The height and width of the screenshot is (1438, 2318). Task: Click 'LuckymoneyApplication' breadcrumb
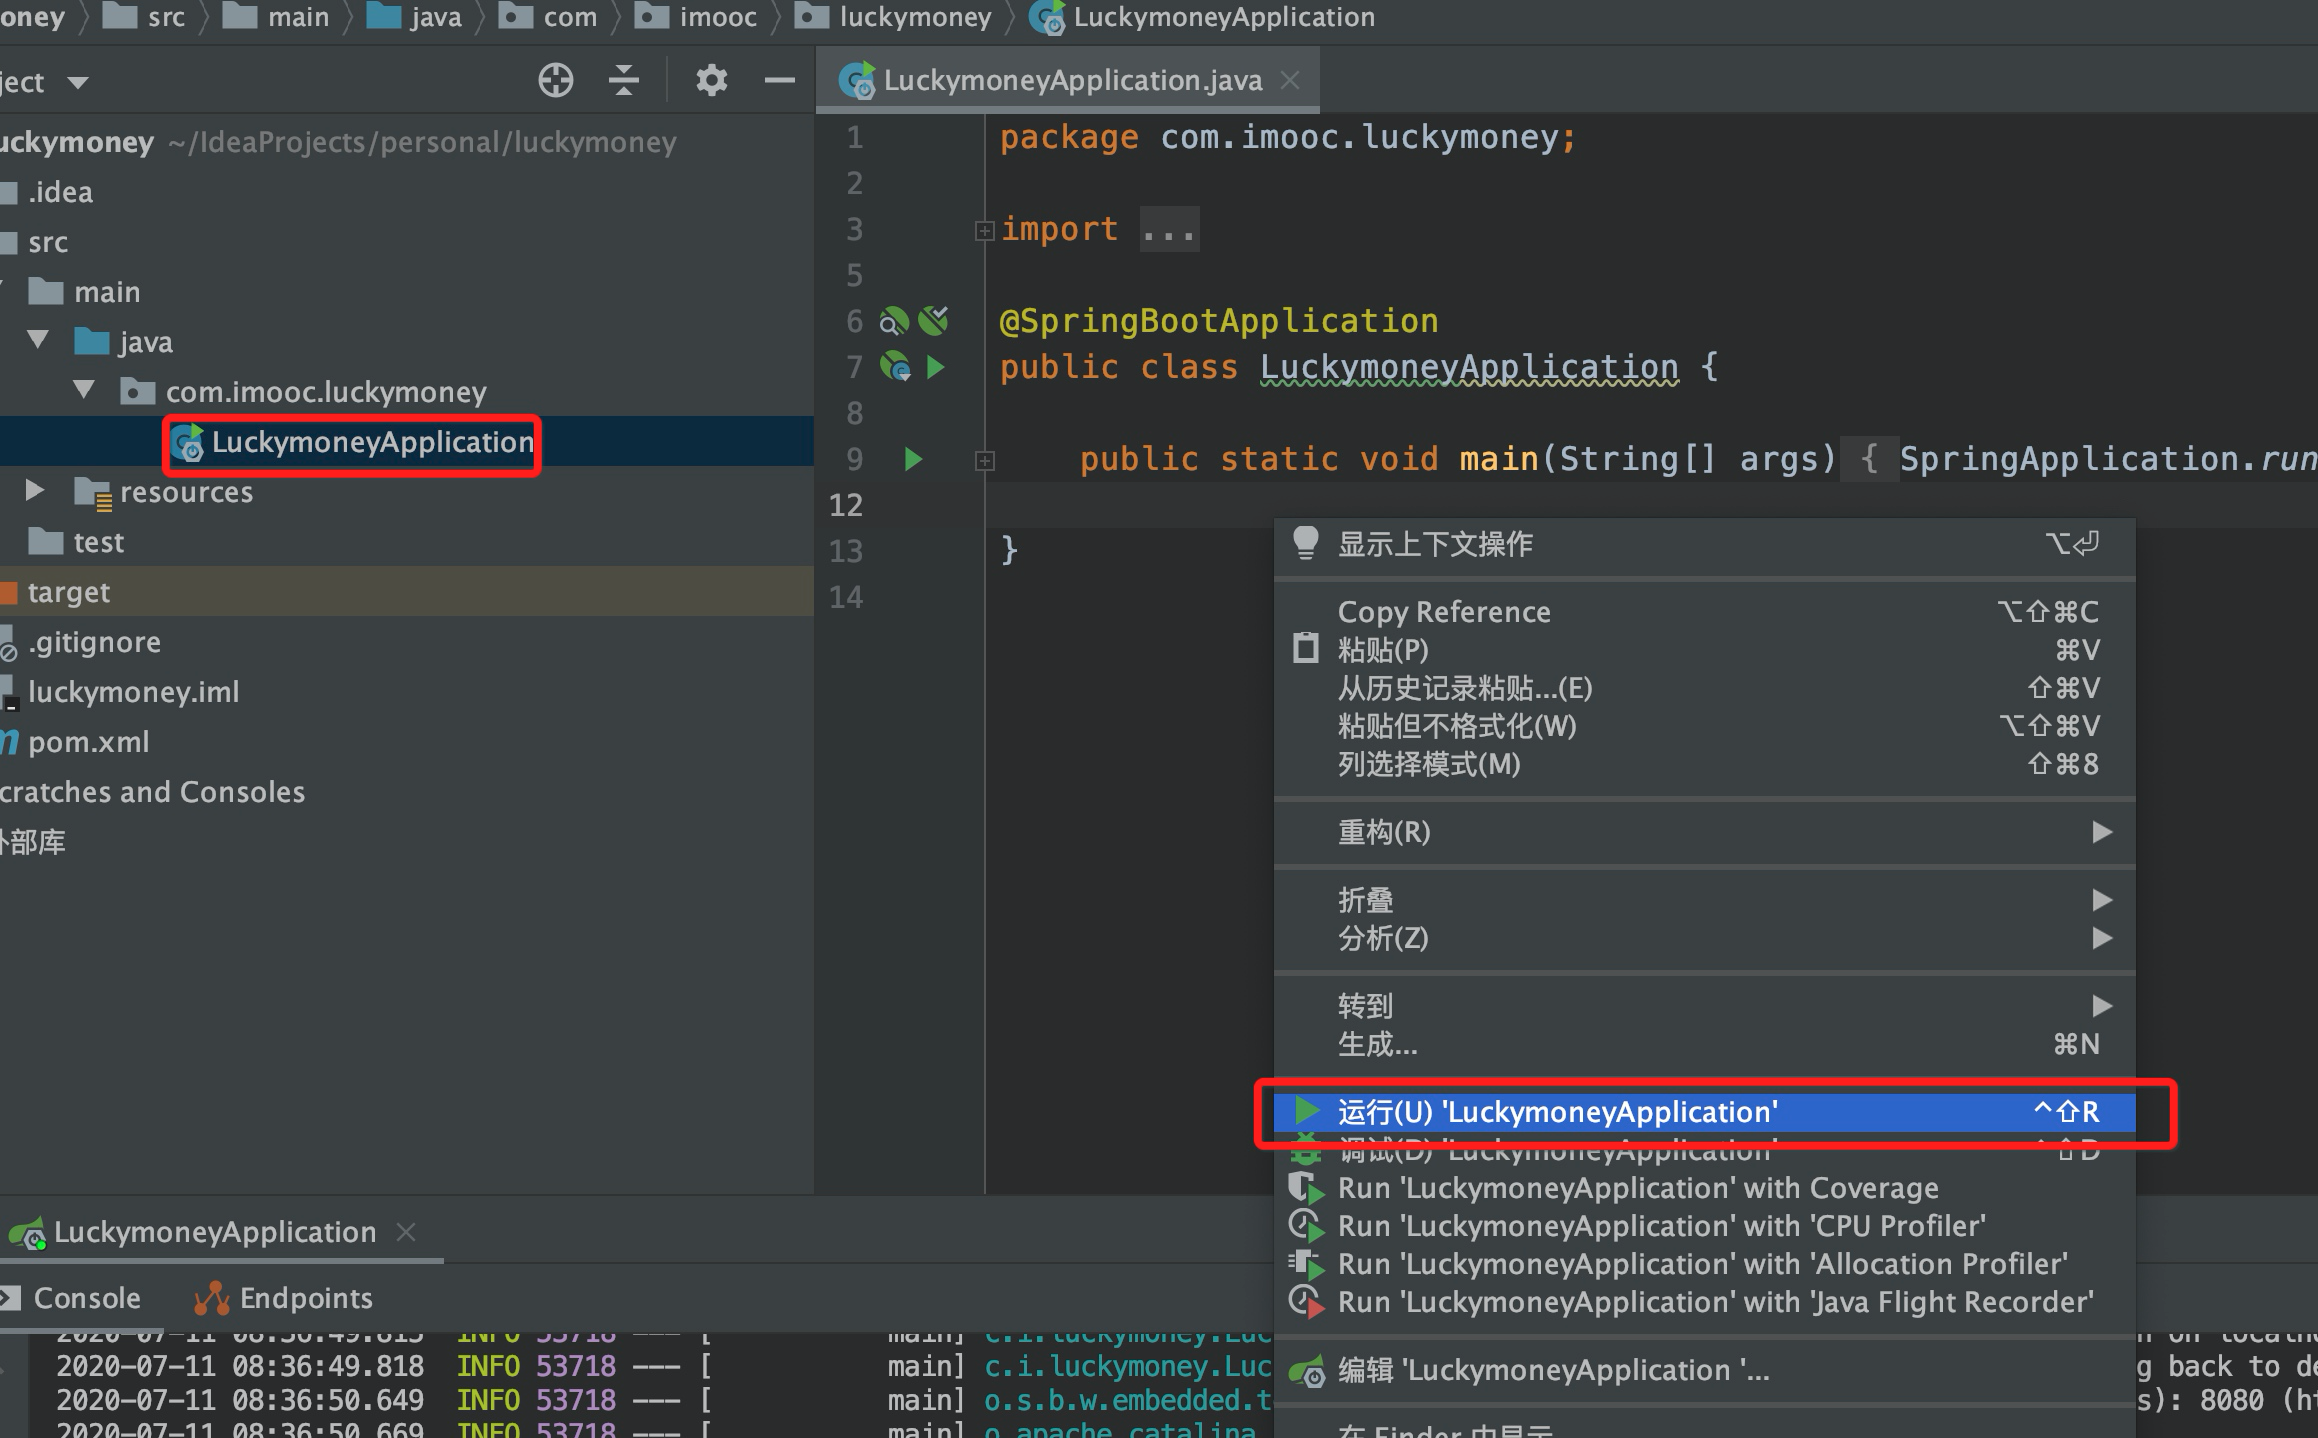(1204, 17)
